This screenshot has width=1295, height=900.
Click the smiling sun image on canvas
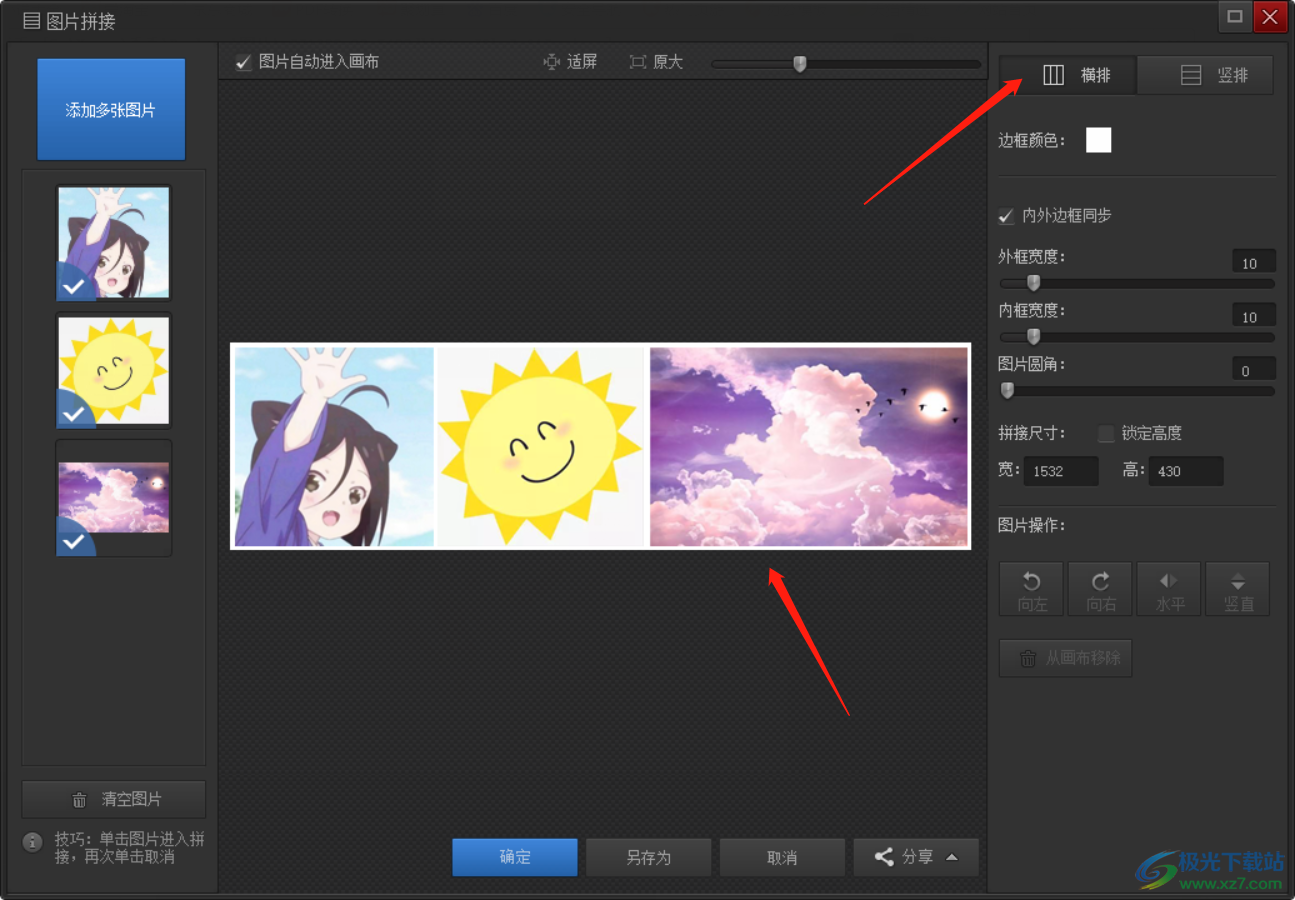click(x=541, y=447)
